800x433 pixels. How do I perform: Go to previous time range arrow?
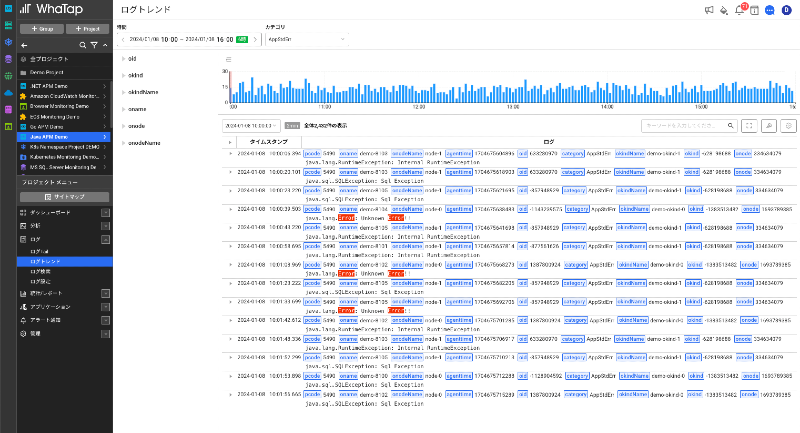[123, 39]
